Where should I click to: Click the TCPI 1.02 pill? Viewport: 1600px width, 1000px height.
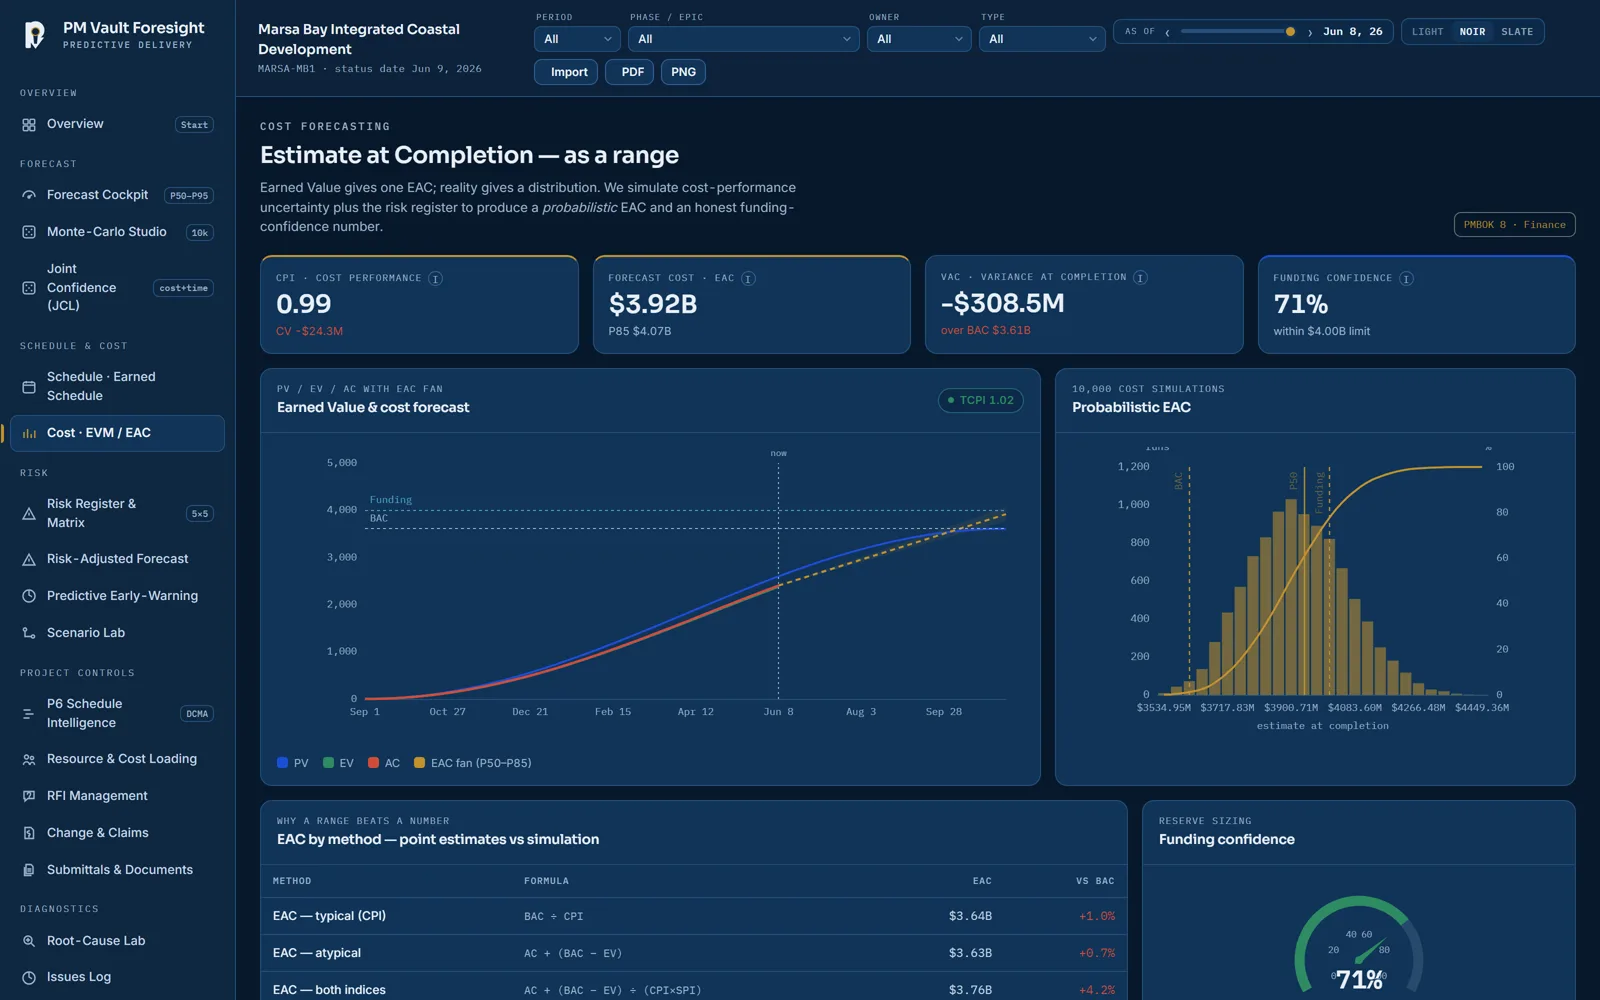point(981,400)
